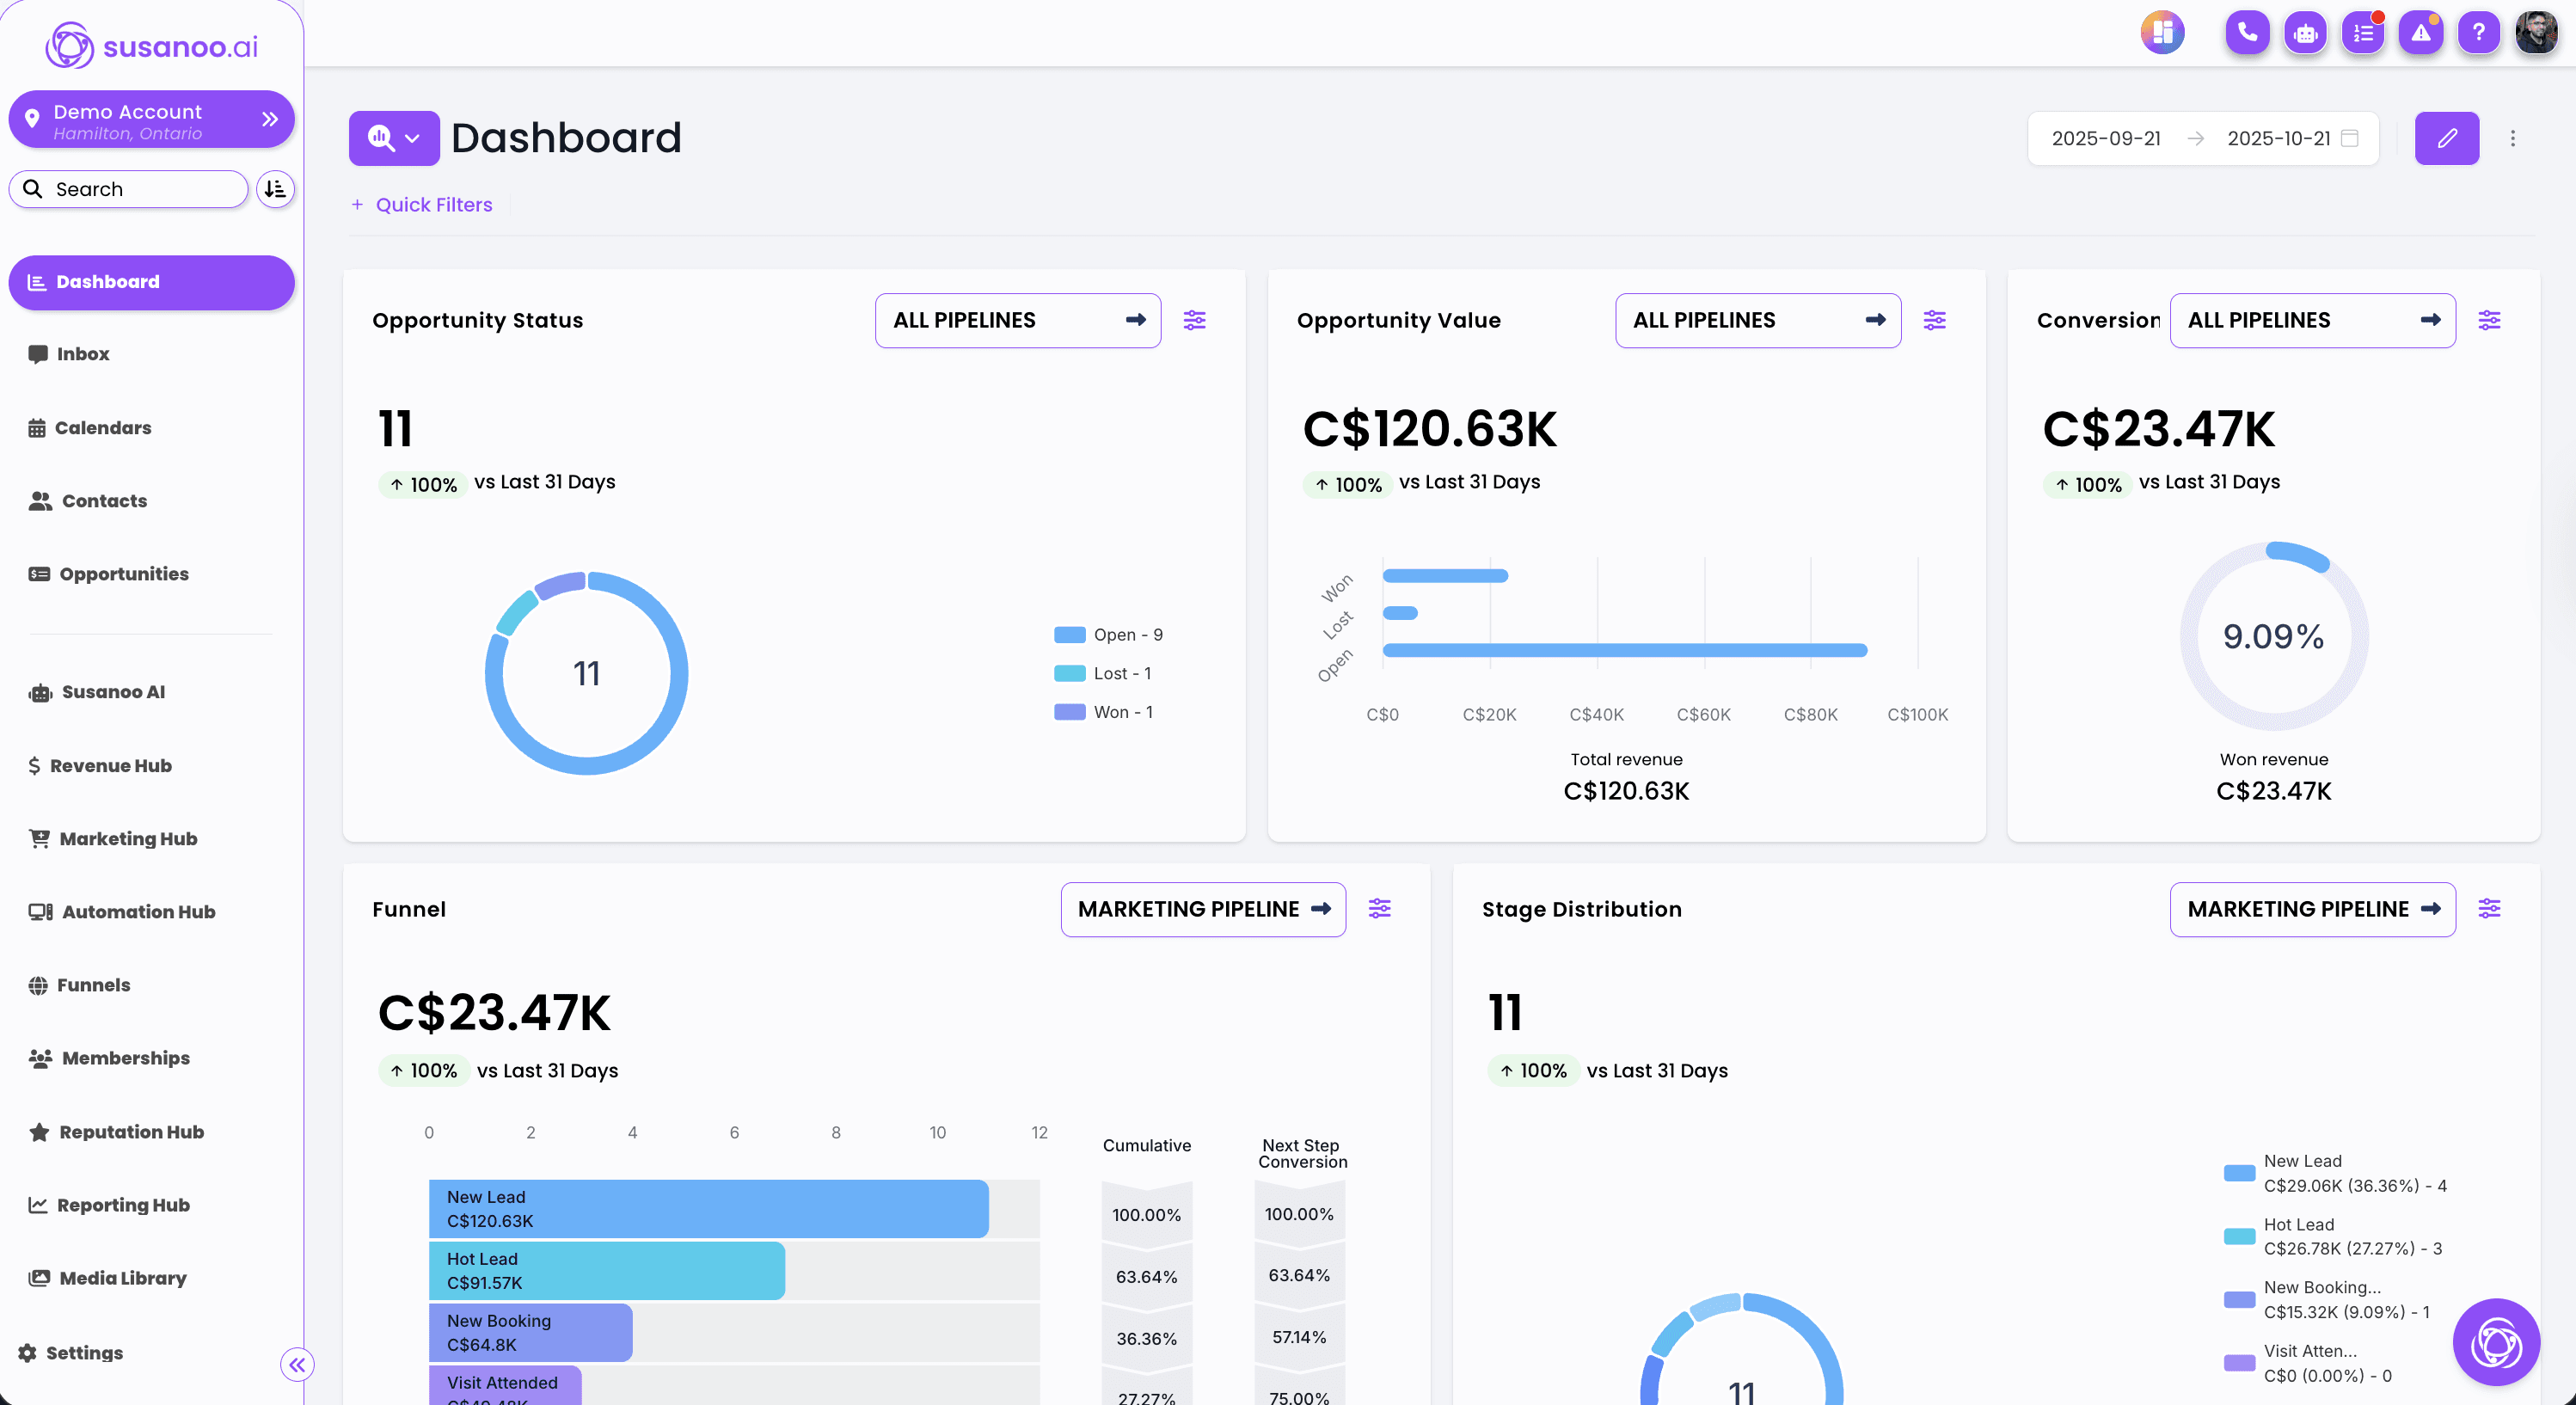
Task: Click the alert warning triangle icon
Action: (x=2420, y=33)
